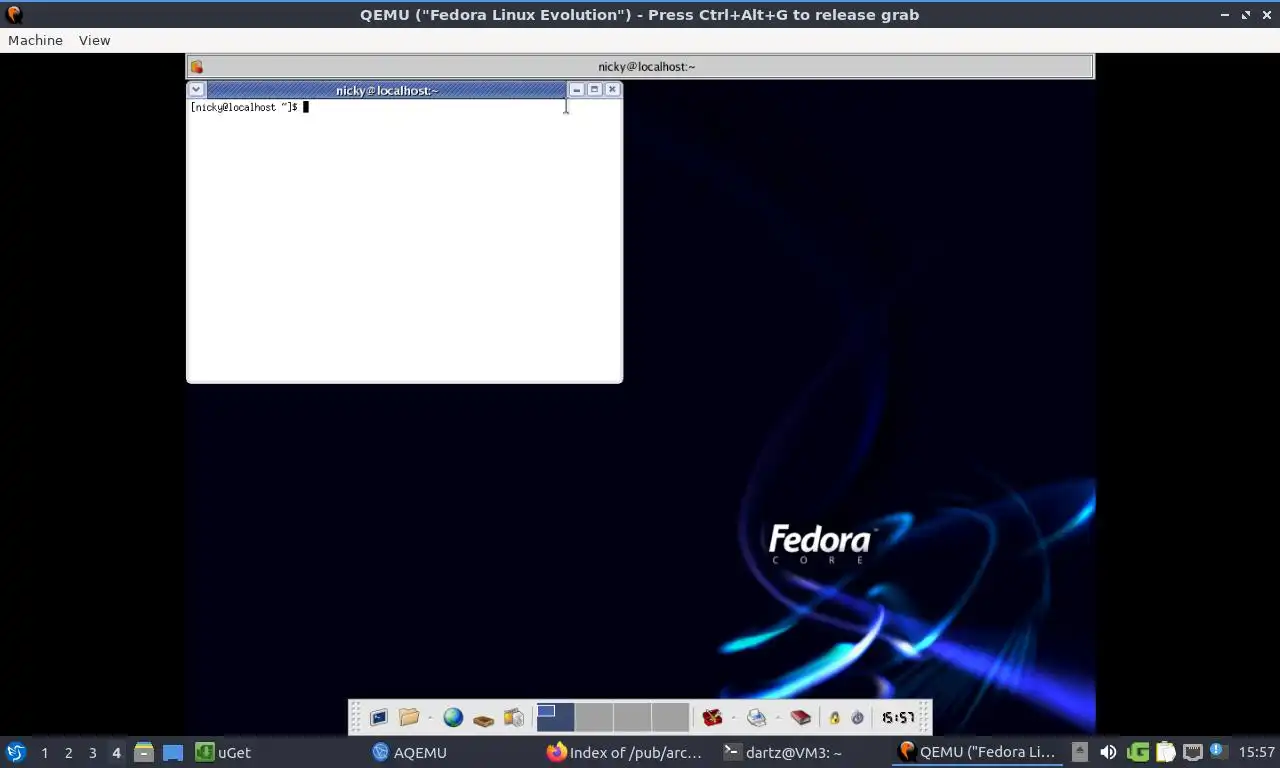The width and height of the screenshot is (1280, 768).
Task: Launch terminal from the Fedora panel
Action: point(379,717)
